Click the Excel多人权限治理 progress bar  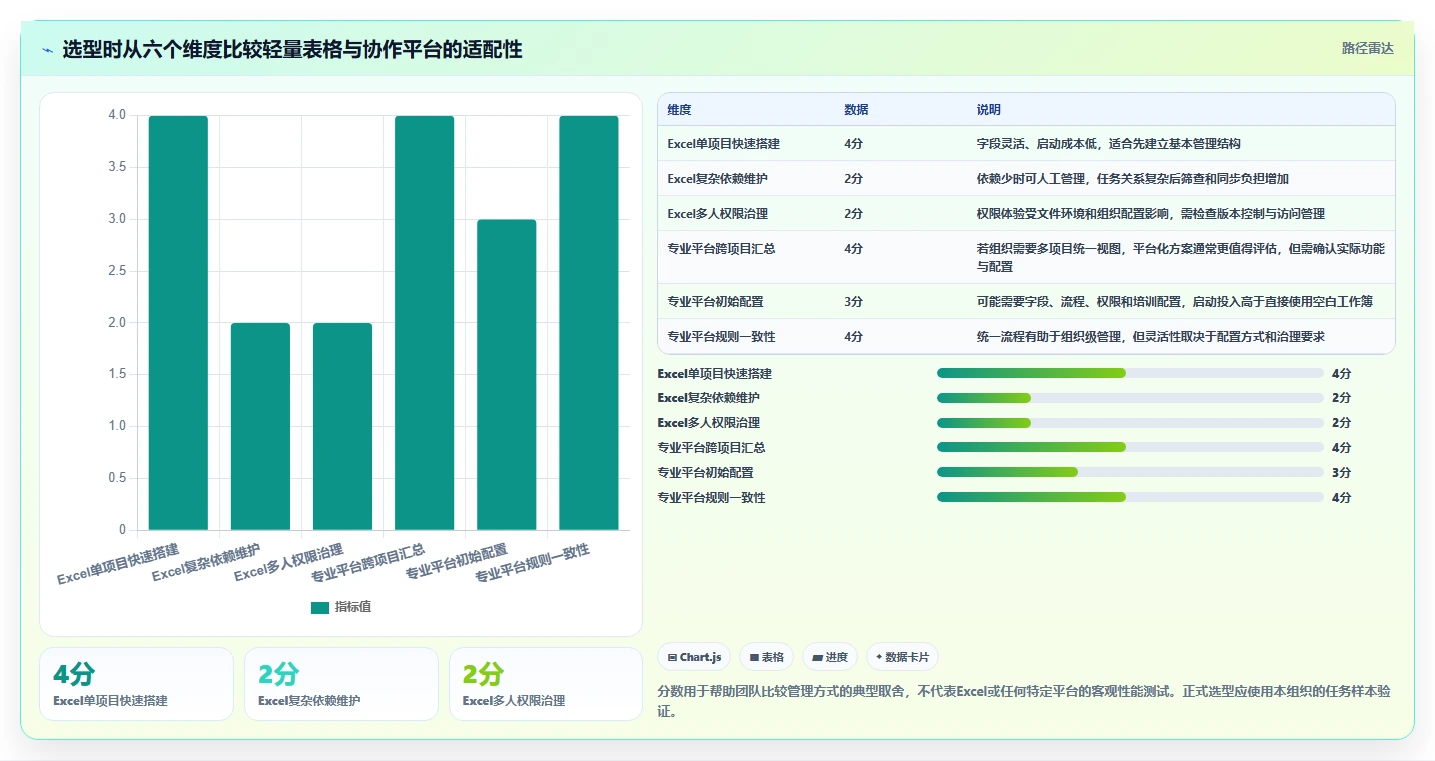point(1130,423)
